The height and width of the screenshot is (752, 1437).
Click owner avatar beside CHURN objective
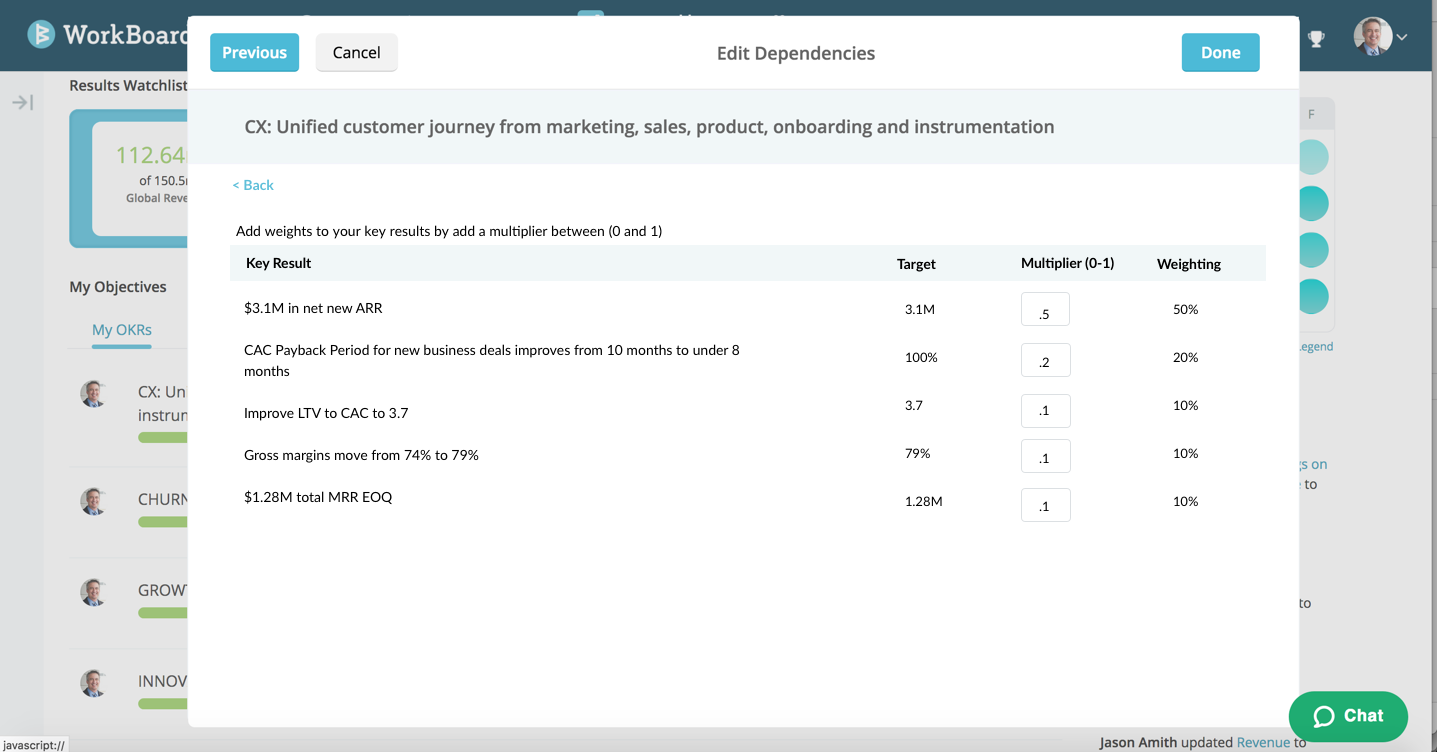point(94,501)
